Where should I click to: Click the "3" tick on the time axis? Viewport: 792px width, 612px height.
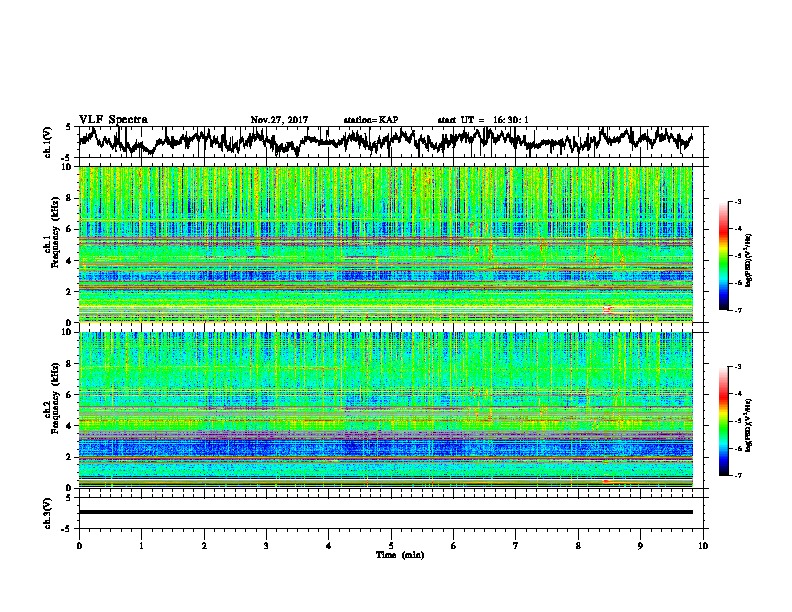(266, 545)
